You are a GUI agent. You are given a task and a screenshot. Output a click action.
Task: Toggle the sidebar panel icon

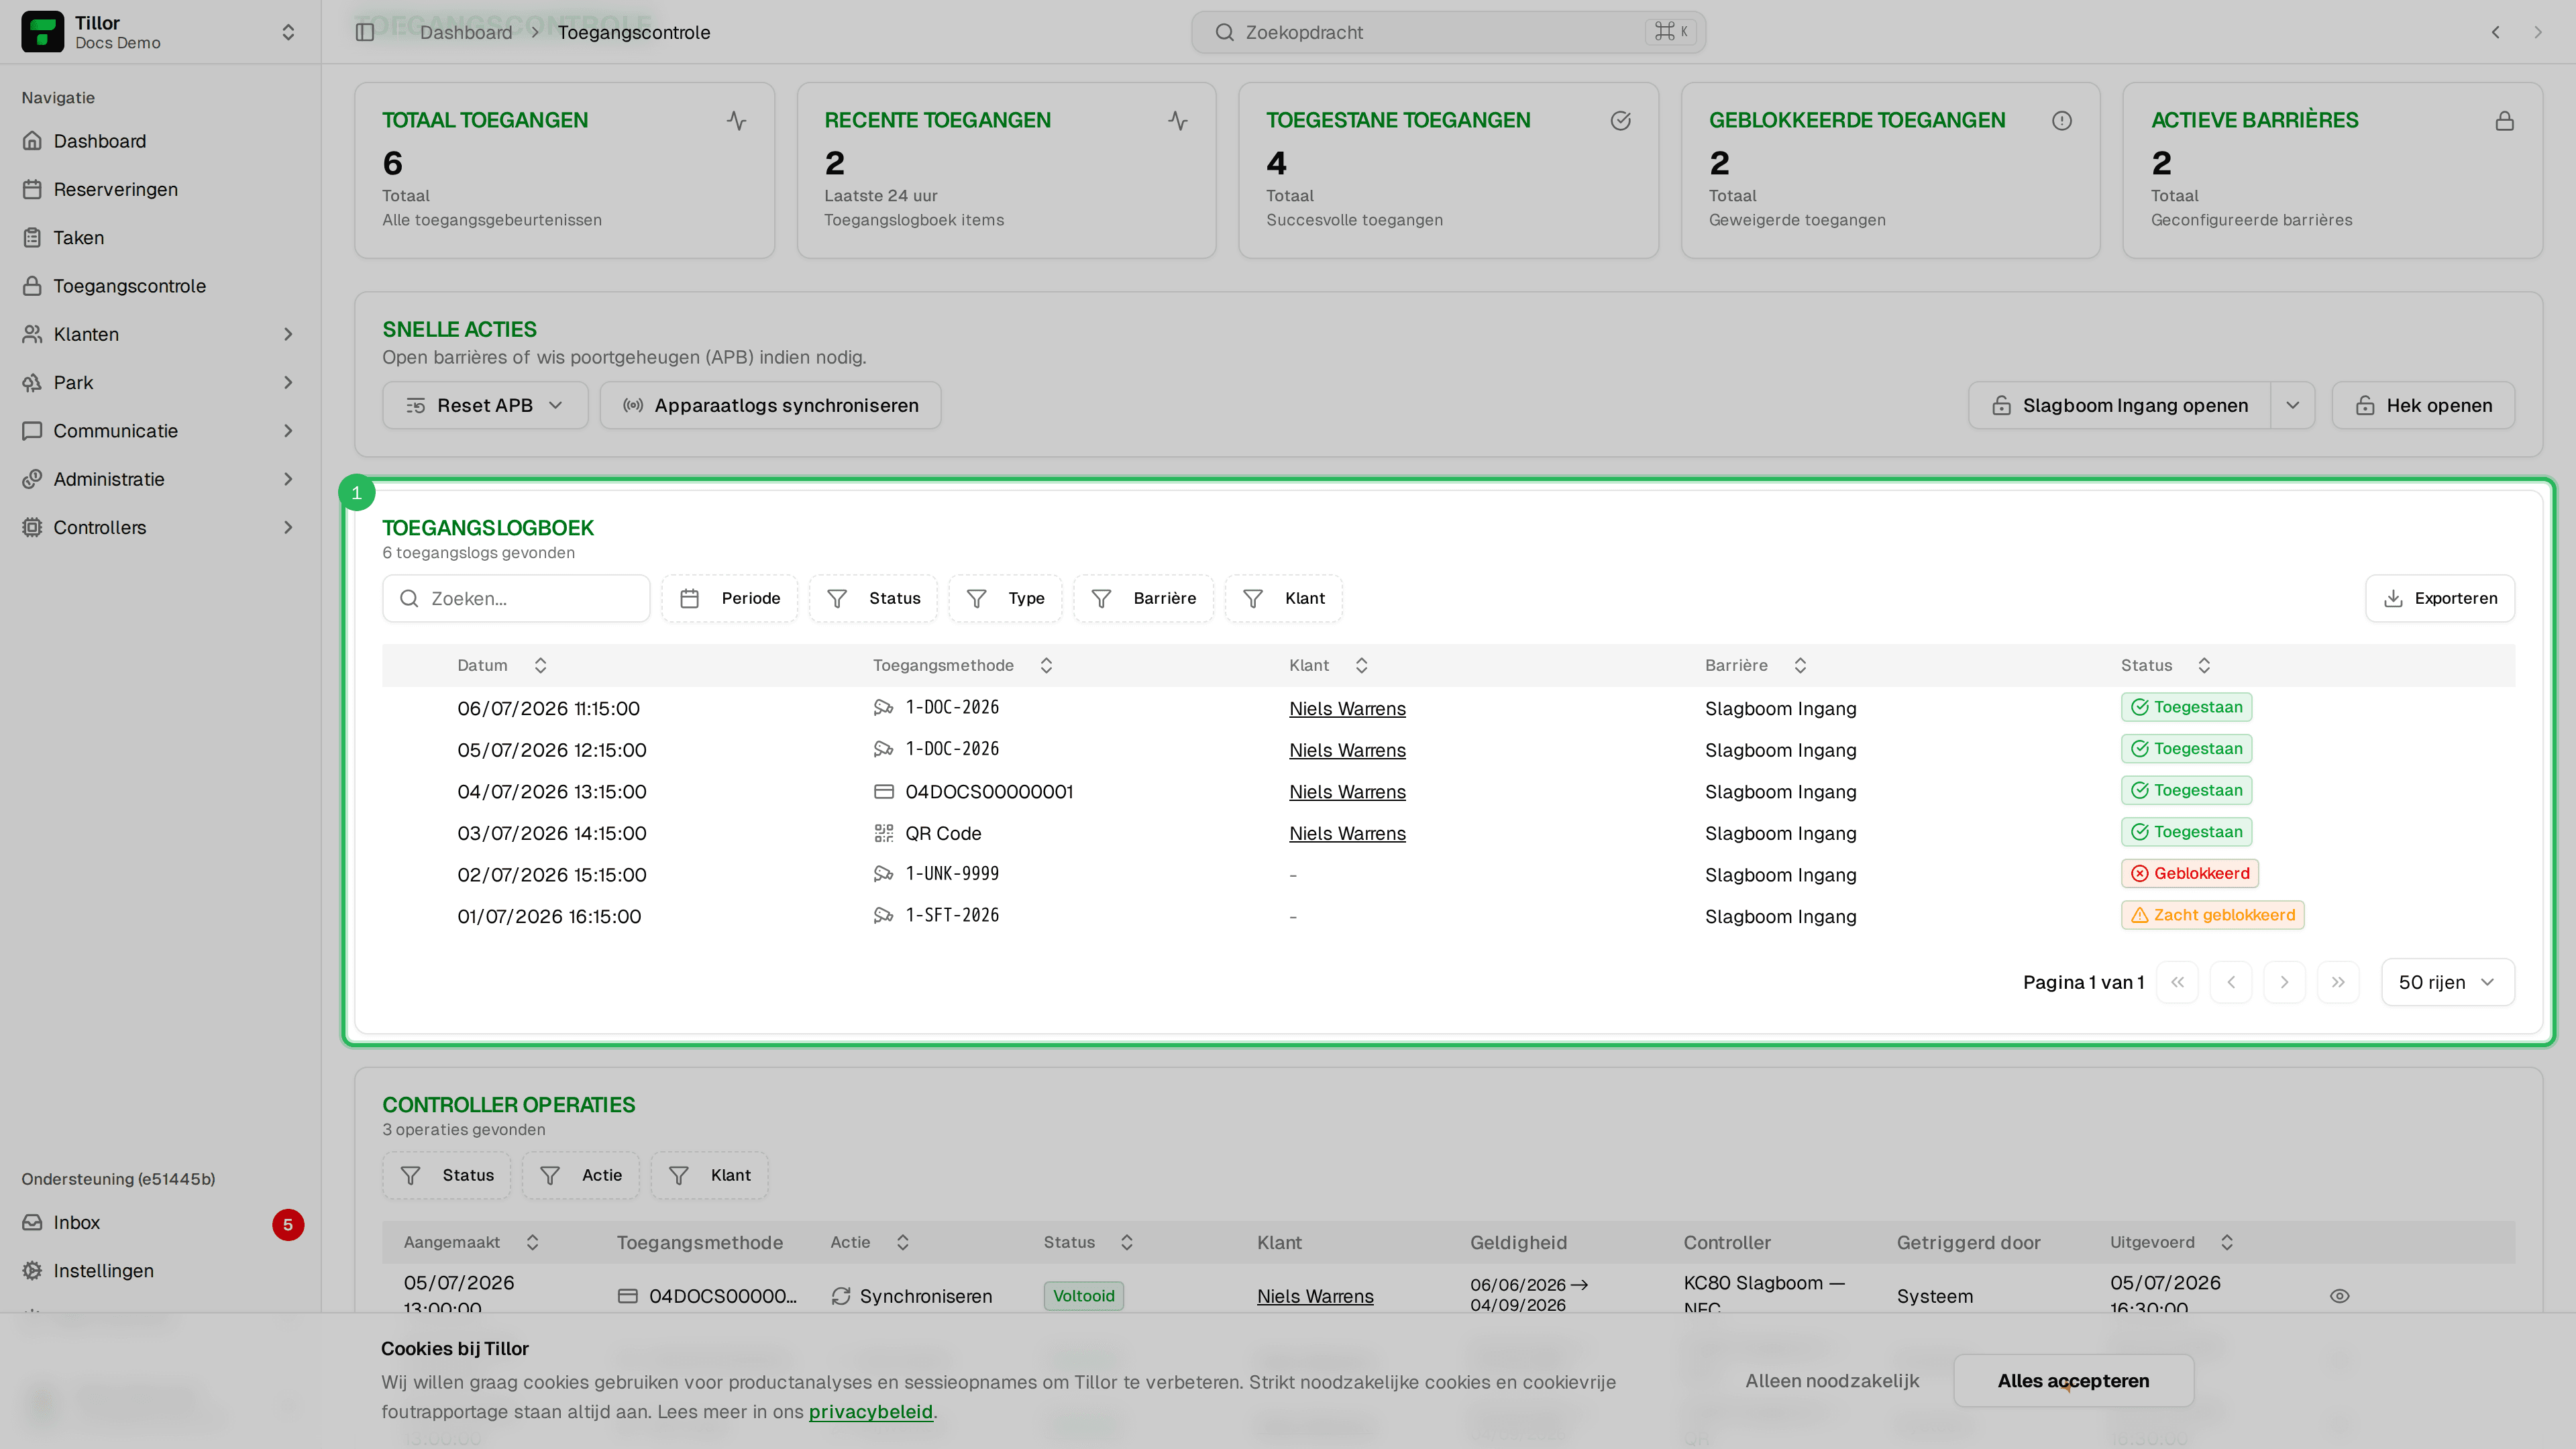tap(365, 32)
